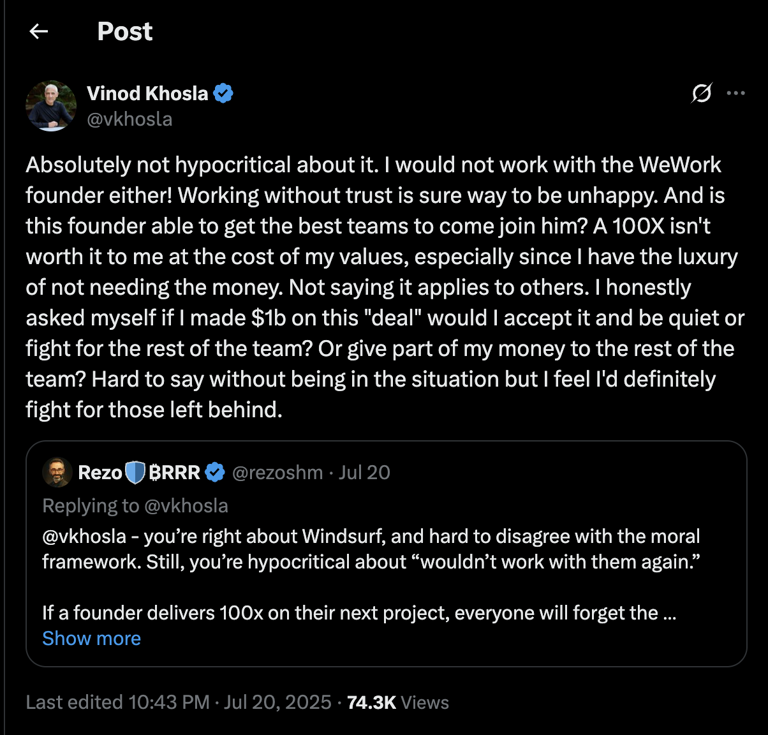
Task: Click the main post text body
Action: 380,285
